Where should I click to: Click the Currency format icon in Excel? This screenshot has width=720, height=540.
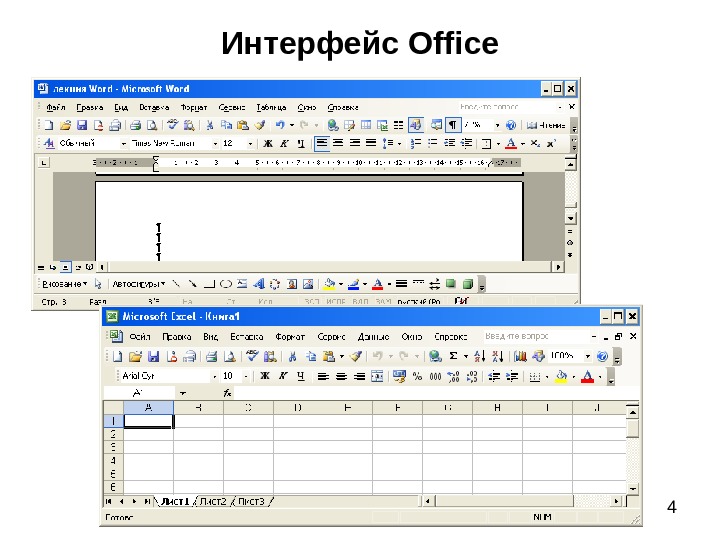(x=399, y=377)
